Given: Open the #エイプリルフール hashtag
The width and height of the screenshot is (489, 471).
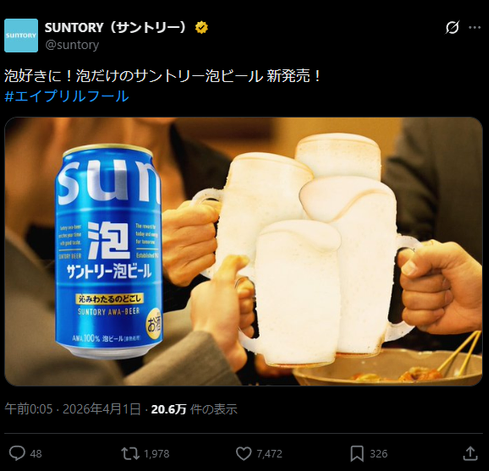Looking at the screenshot, I should click(67, 96).
